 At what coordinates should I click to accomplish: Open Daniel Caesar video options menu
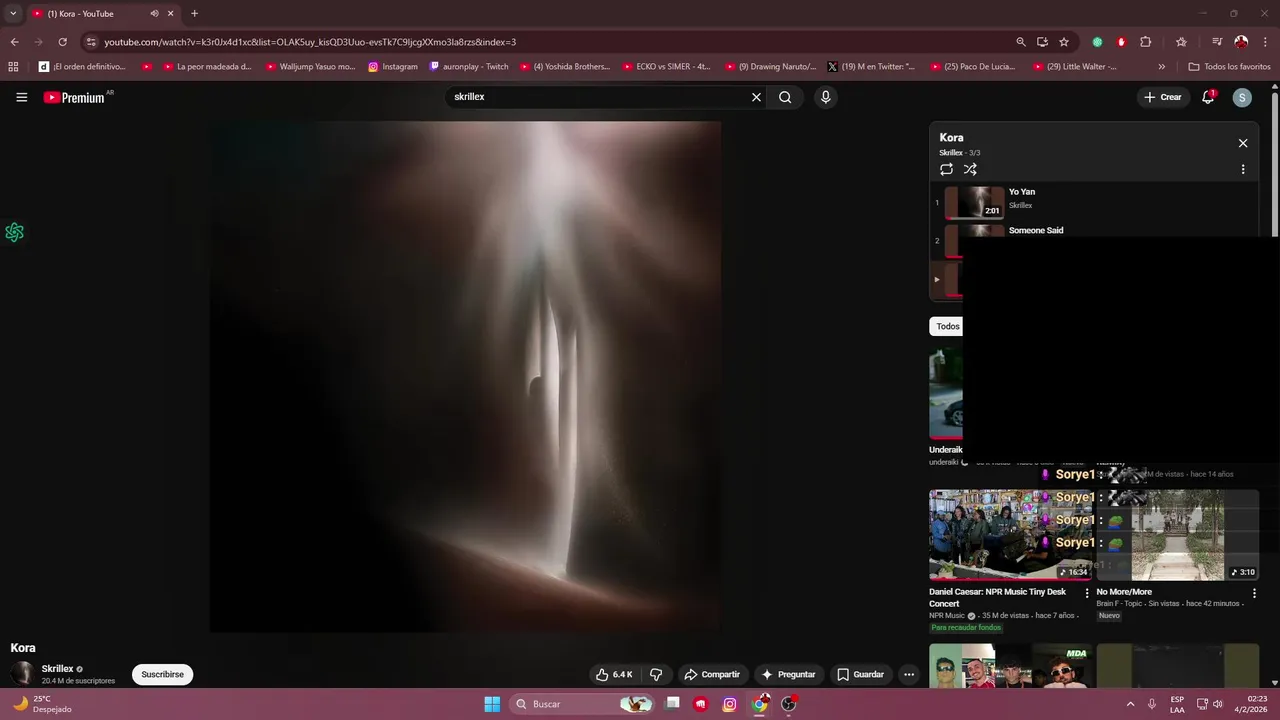[x=1087, y=593]
